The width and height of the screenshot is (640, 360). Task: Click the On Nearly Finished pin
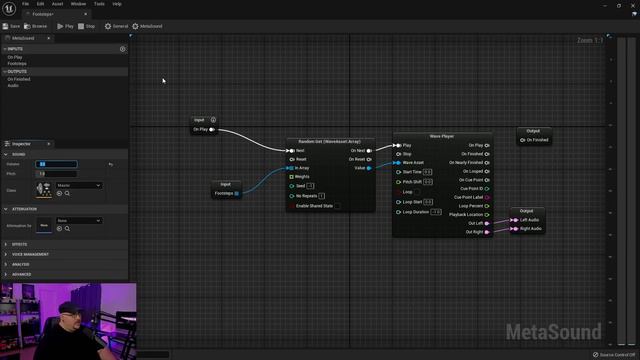[x=487, y=163]
